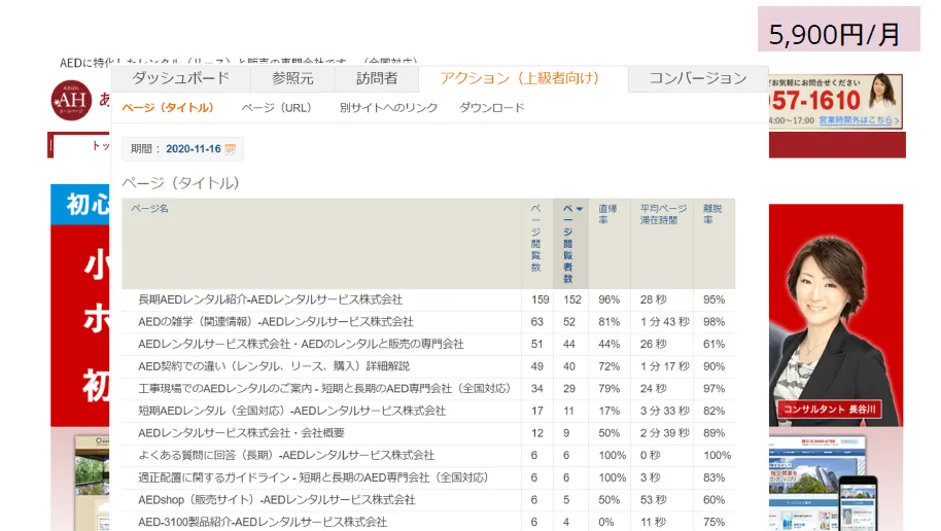Select row 会社概要
This screenshot has width=941, height=531.
point(428,433)
